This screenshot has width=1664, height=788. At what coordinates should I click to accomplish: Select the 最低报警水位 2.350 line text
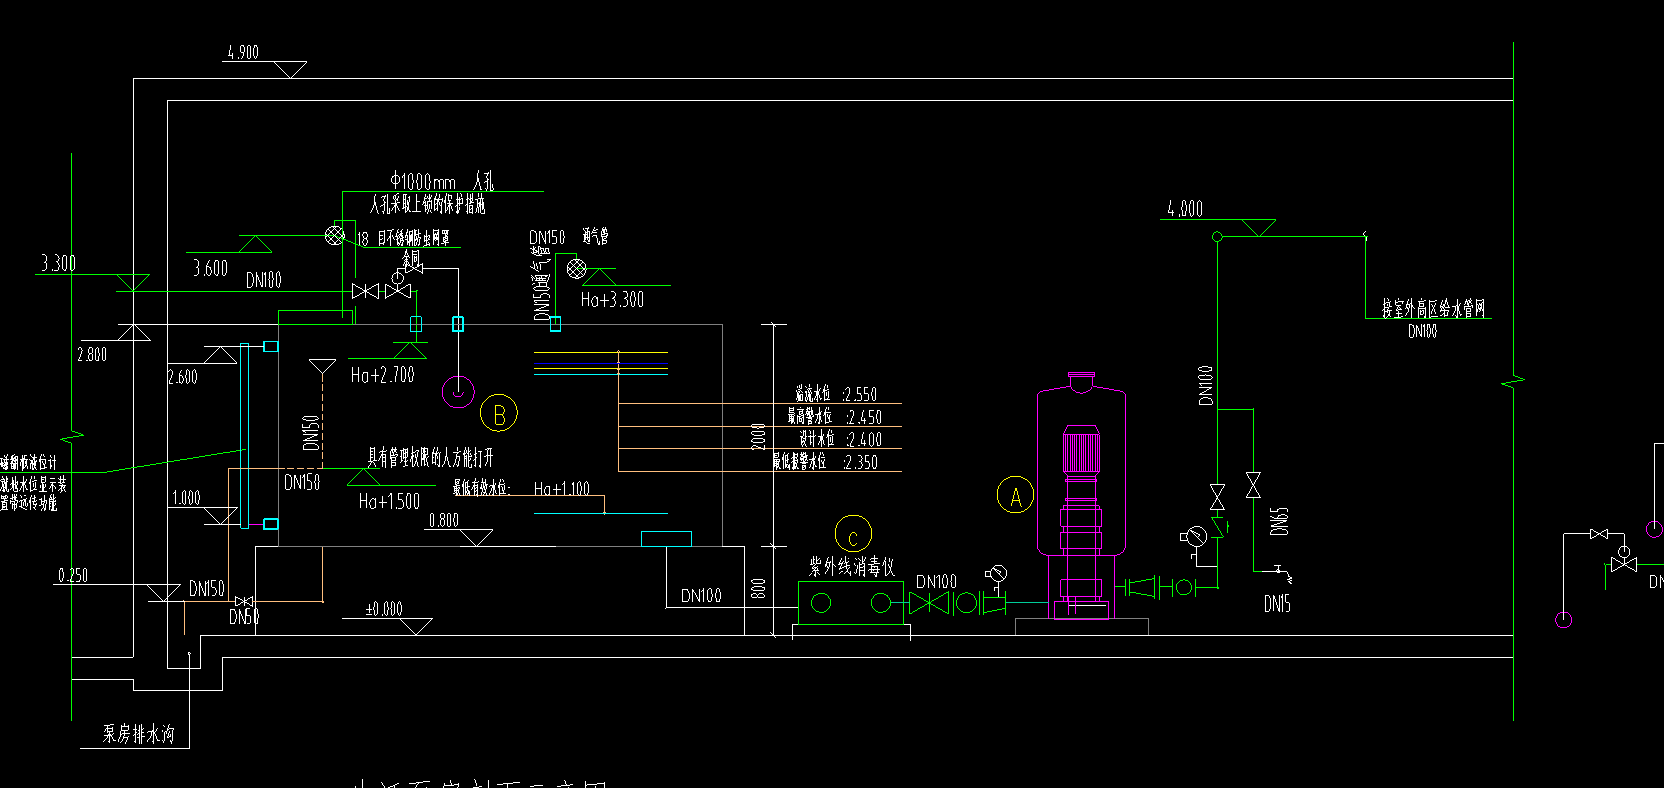coord(825,462)
